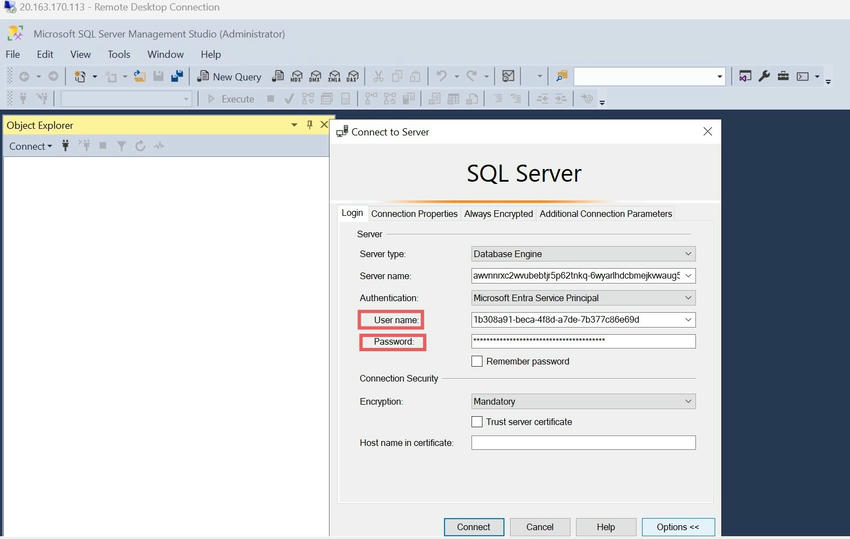Close the Object Explorer panel

tap(324, 125)
